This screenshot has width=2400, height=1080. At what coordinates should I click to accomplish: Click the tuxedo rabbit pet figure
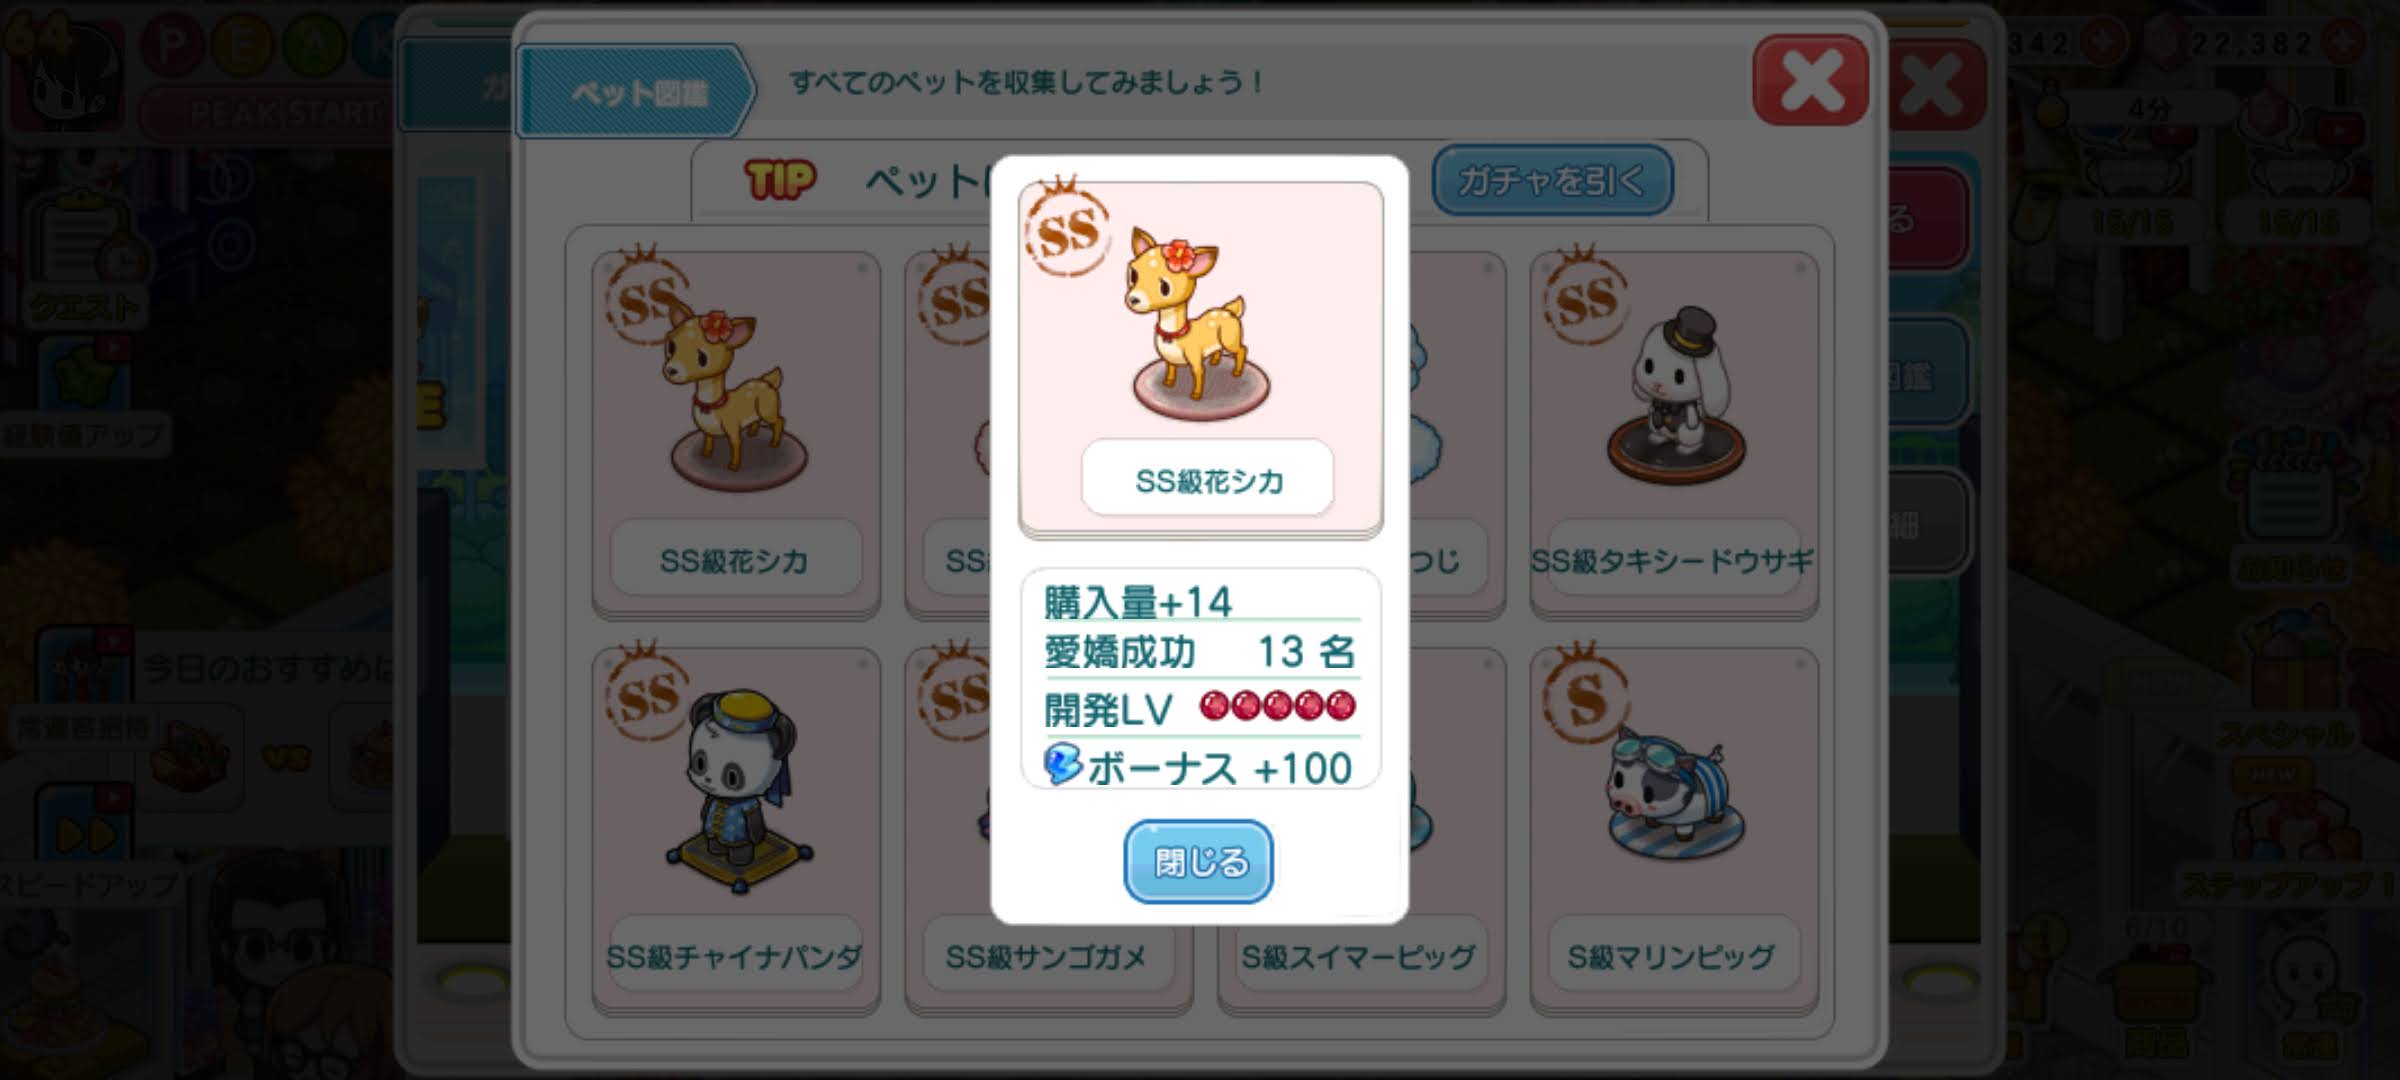click(x=1676, y=394)
